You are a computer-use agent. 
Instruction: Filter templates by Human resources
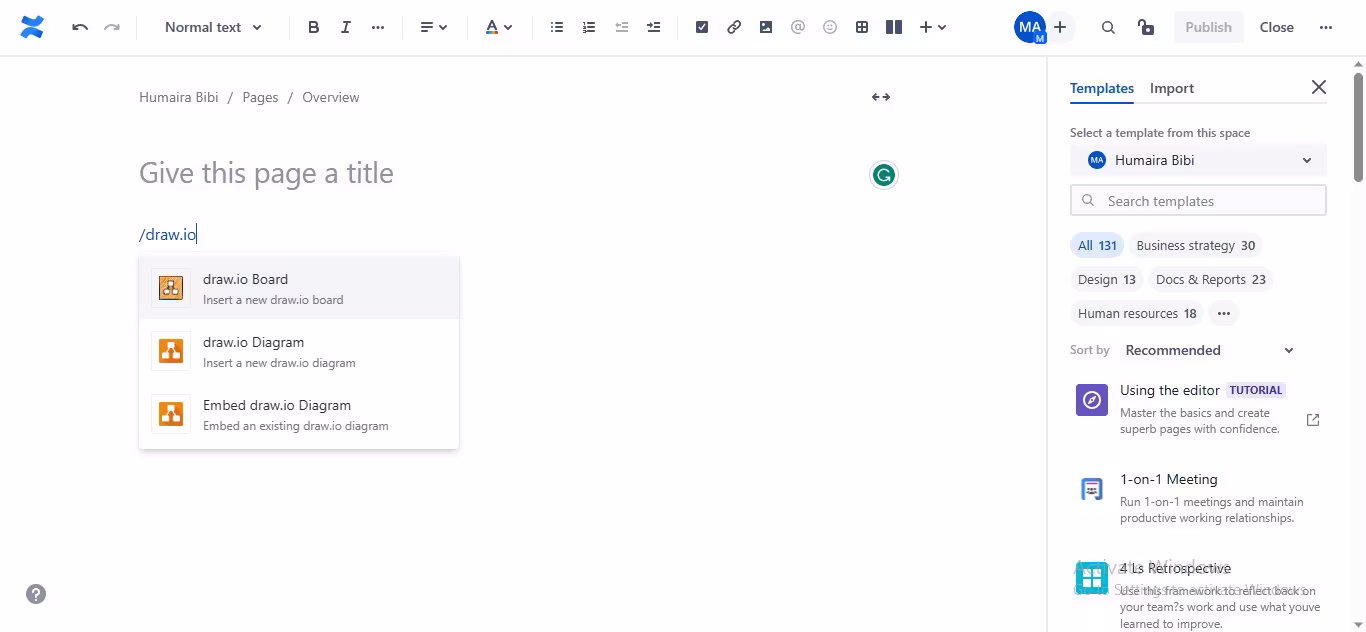point(1137,314)
